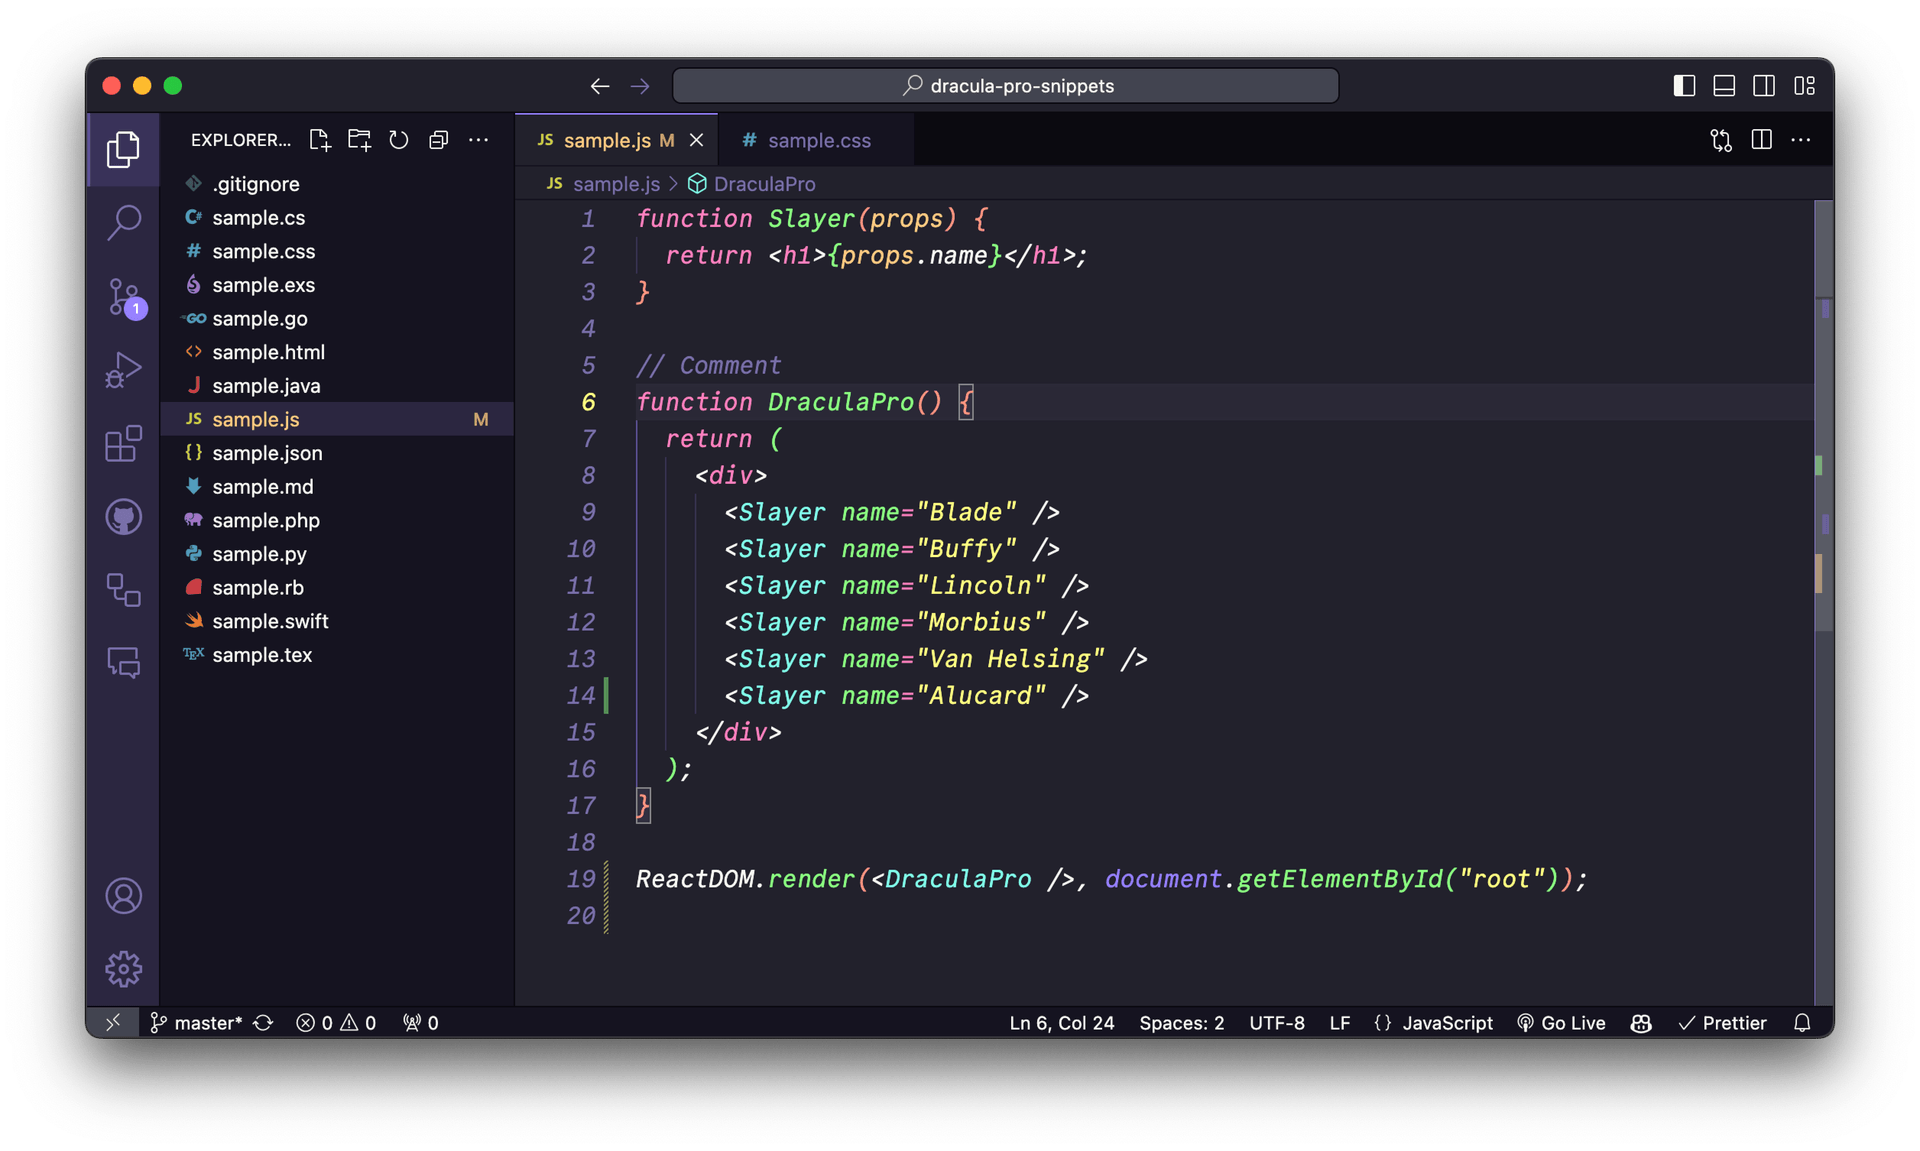Viewport: 1920px width, 1151px height.
Task: Switch to the sample.css tab
Action: click(x=818, y=140)
